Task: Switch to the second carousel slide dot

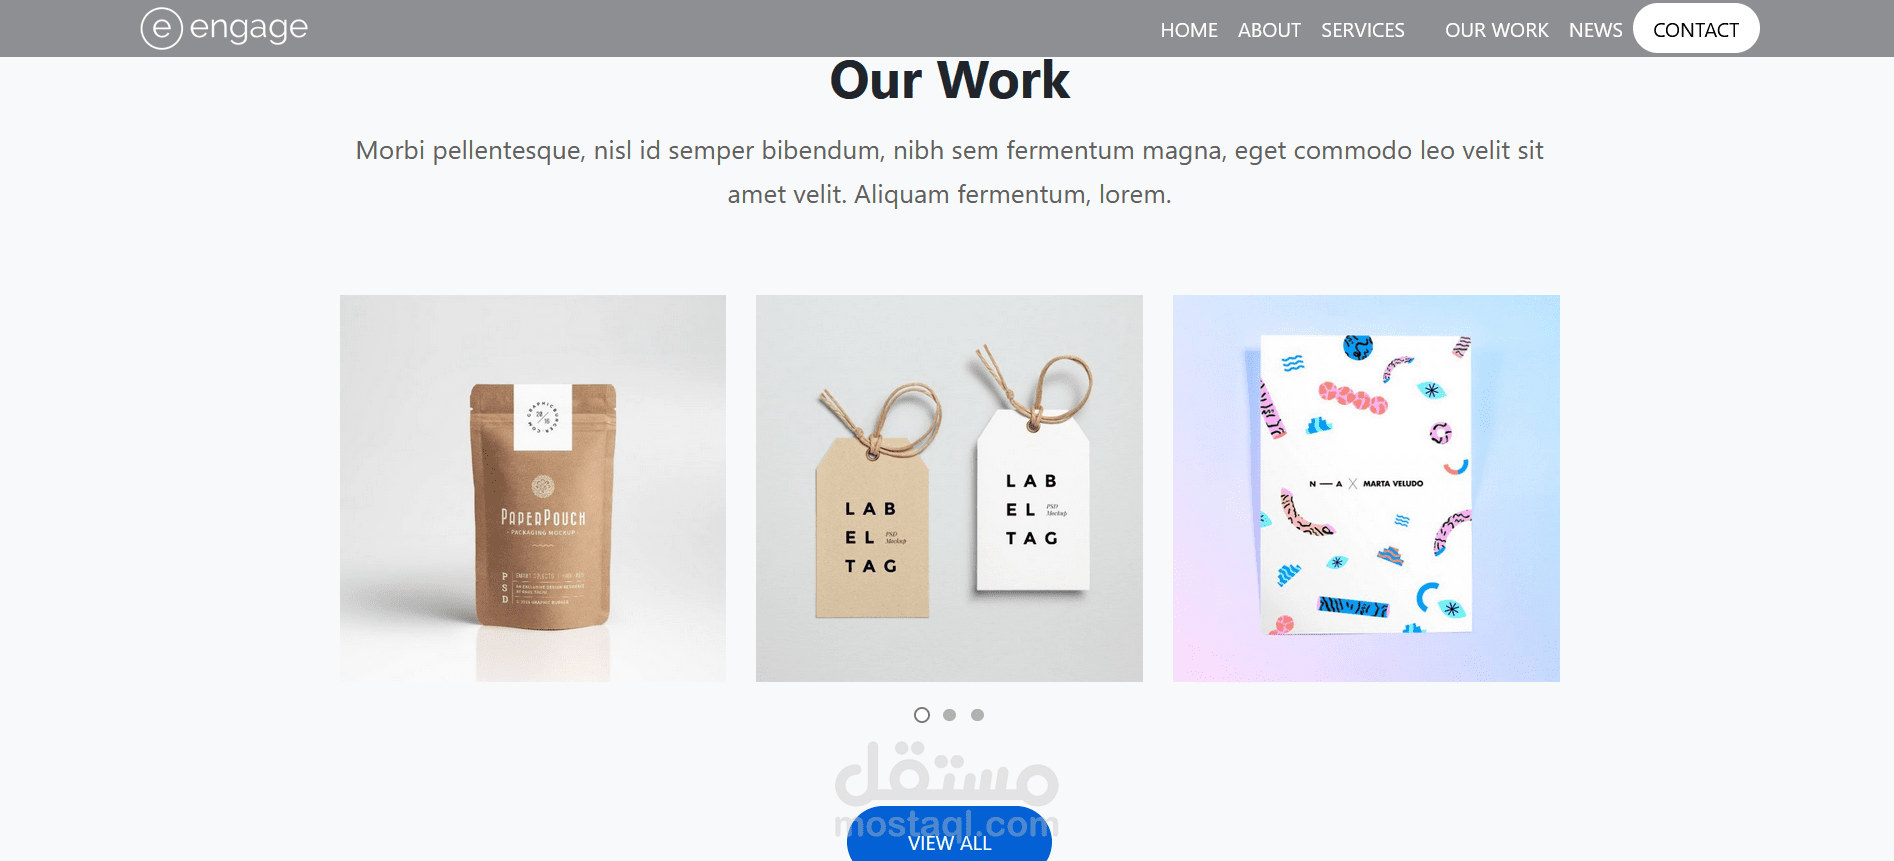Action: point(950,715)
